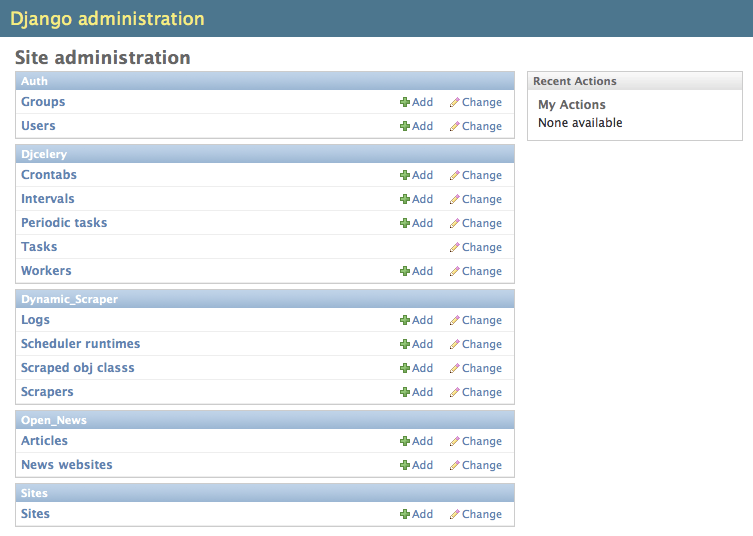Click the pencil Change icon for Periodic tasks

click(454, 223)
